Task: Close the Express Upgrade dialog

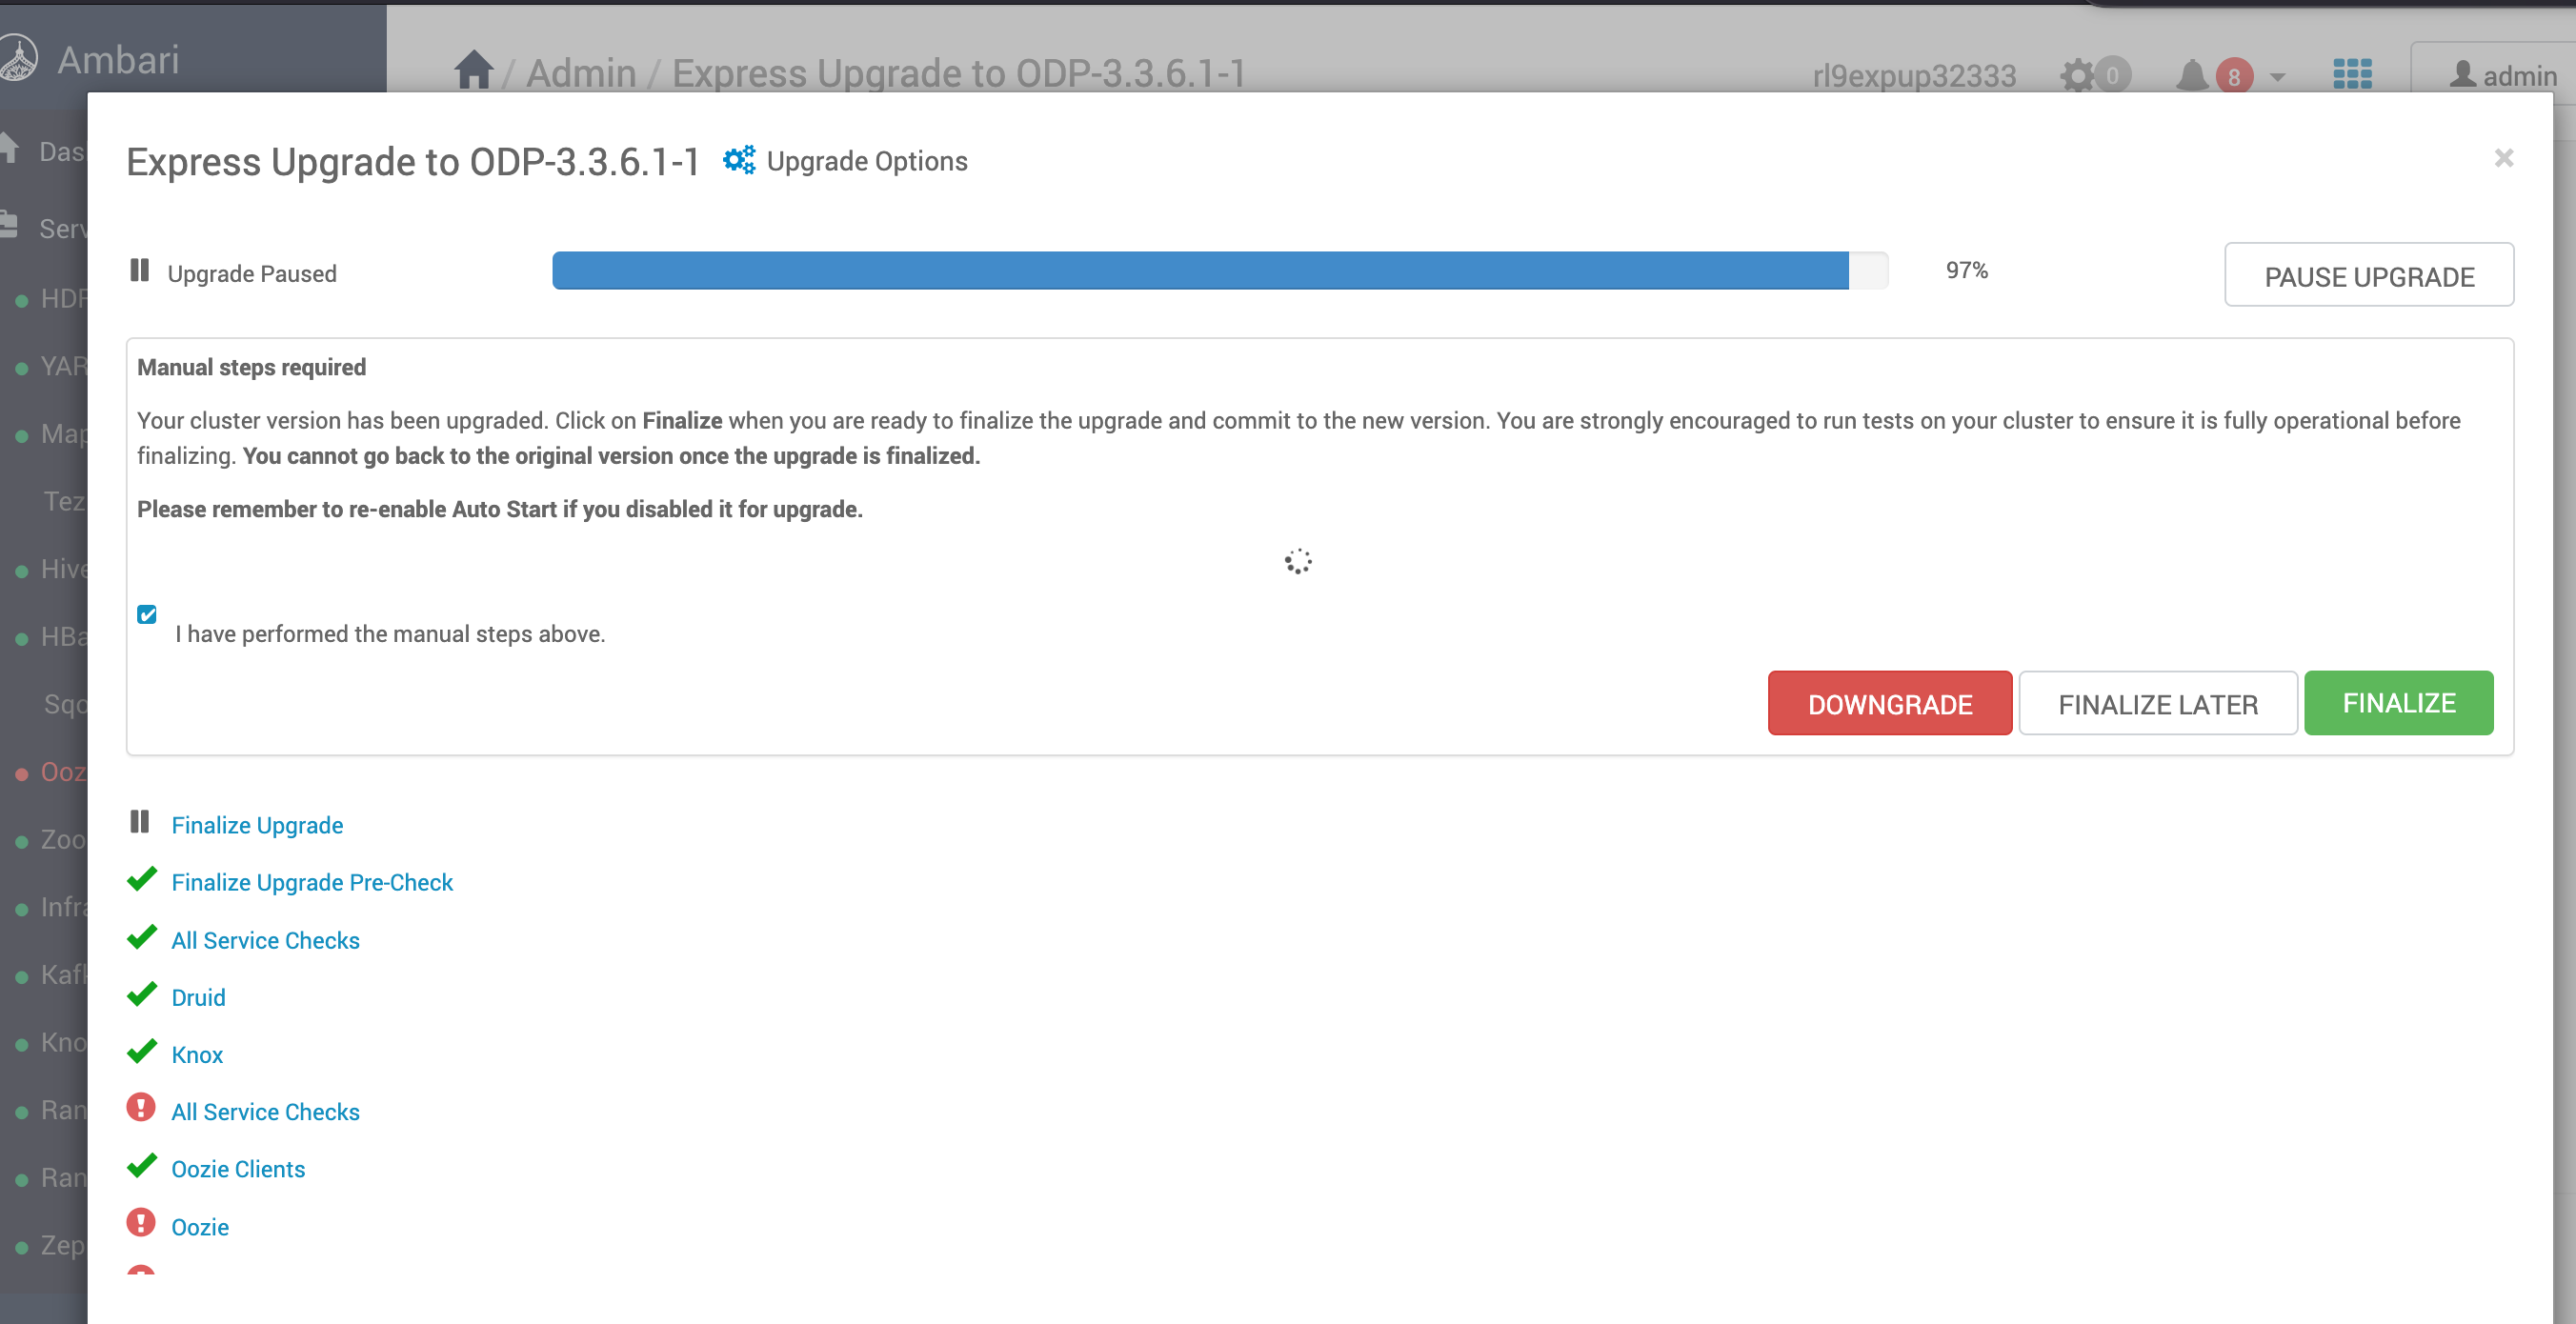Action: [x=2503, y=158]
